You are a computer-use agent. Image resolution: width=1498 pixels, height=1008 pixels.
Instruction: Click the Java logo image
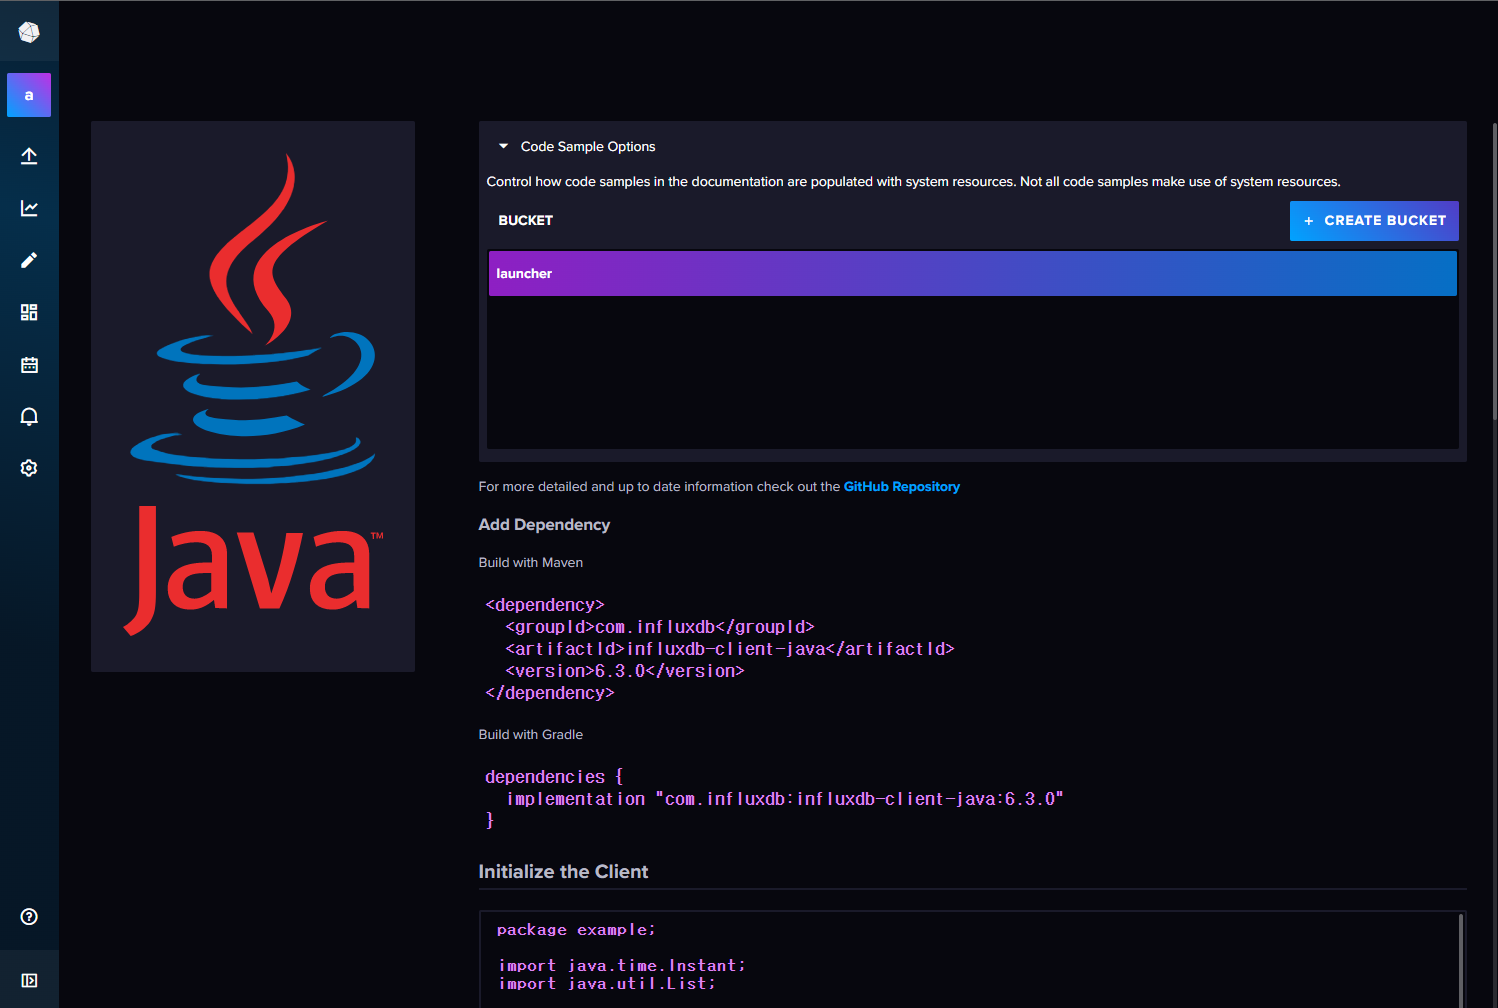click(x=253, y=396)
